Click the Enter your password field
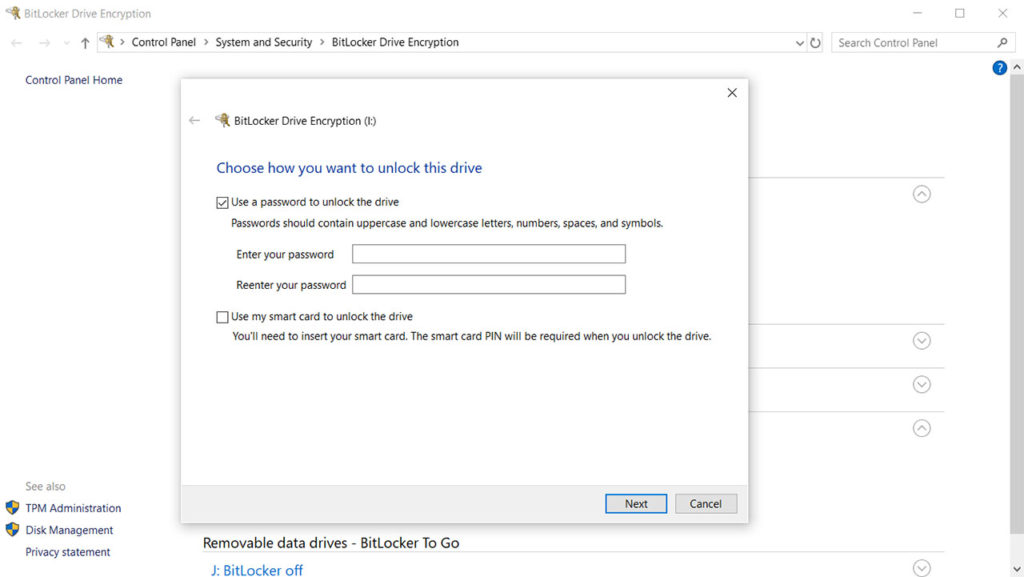The height and width of the screenshot is (577, 1024). pyautogui.click(x=488, y=254)
